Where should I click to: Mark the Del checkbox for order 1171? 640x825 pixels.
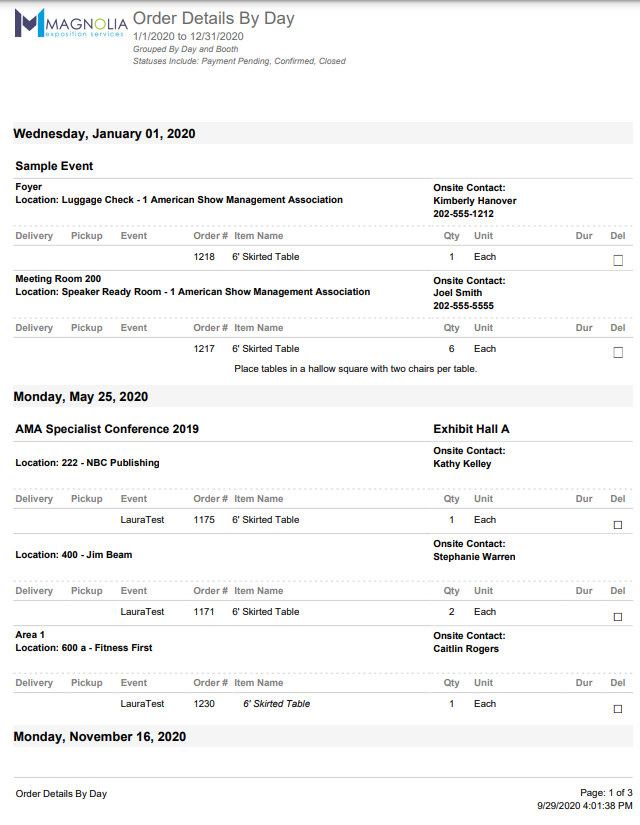tap(618, 616)
